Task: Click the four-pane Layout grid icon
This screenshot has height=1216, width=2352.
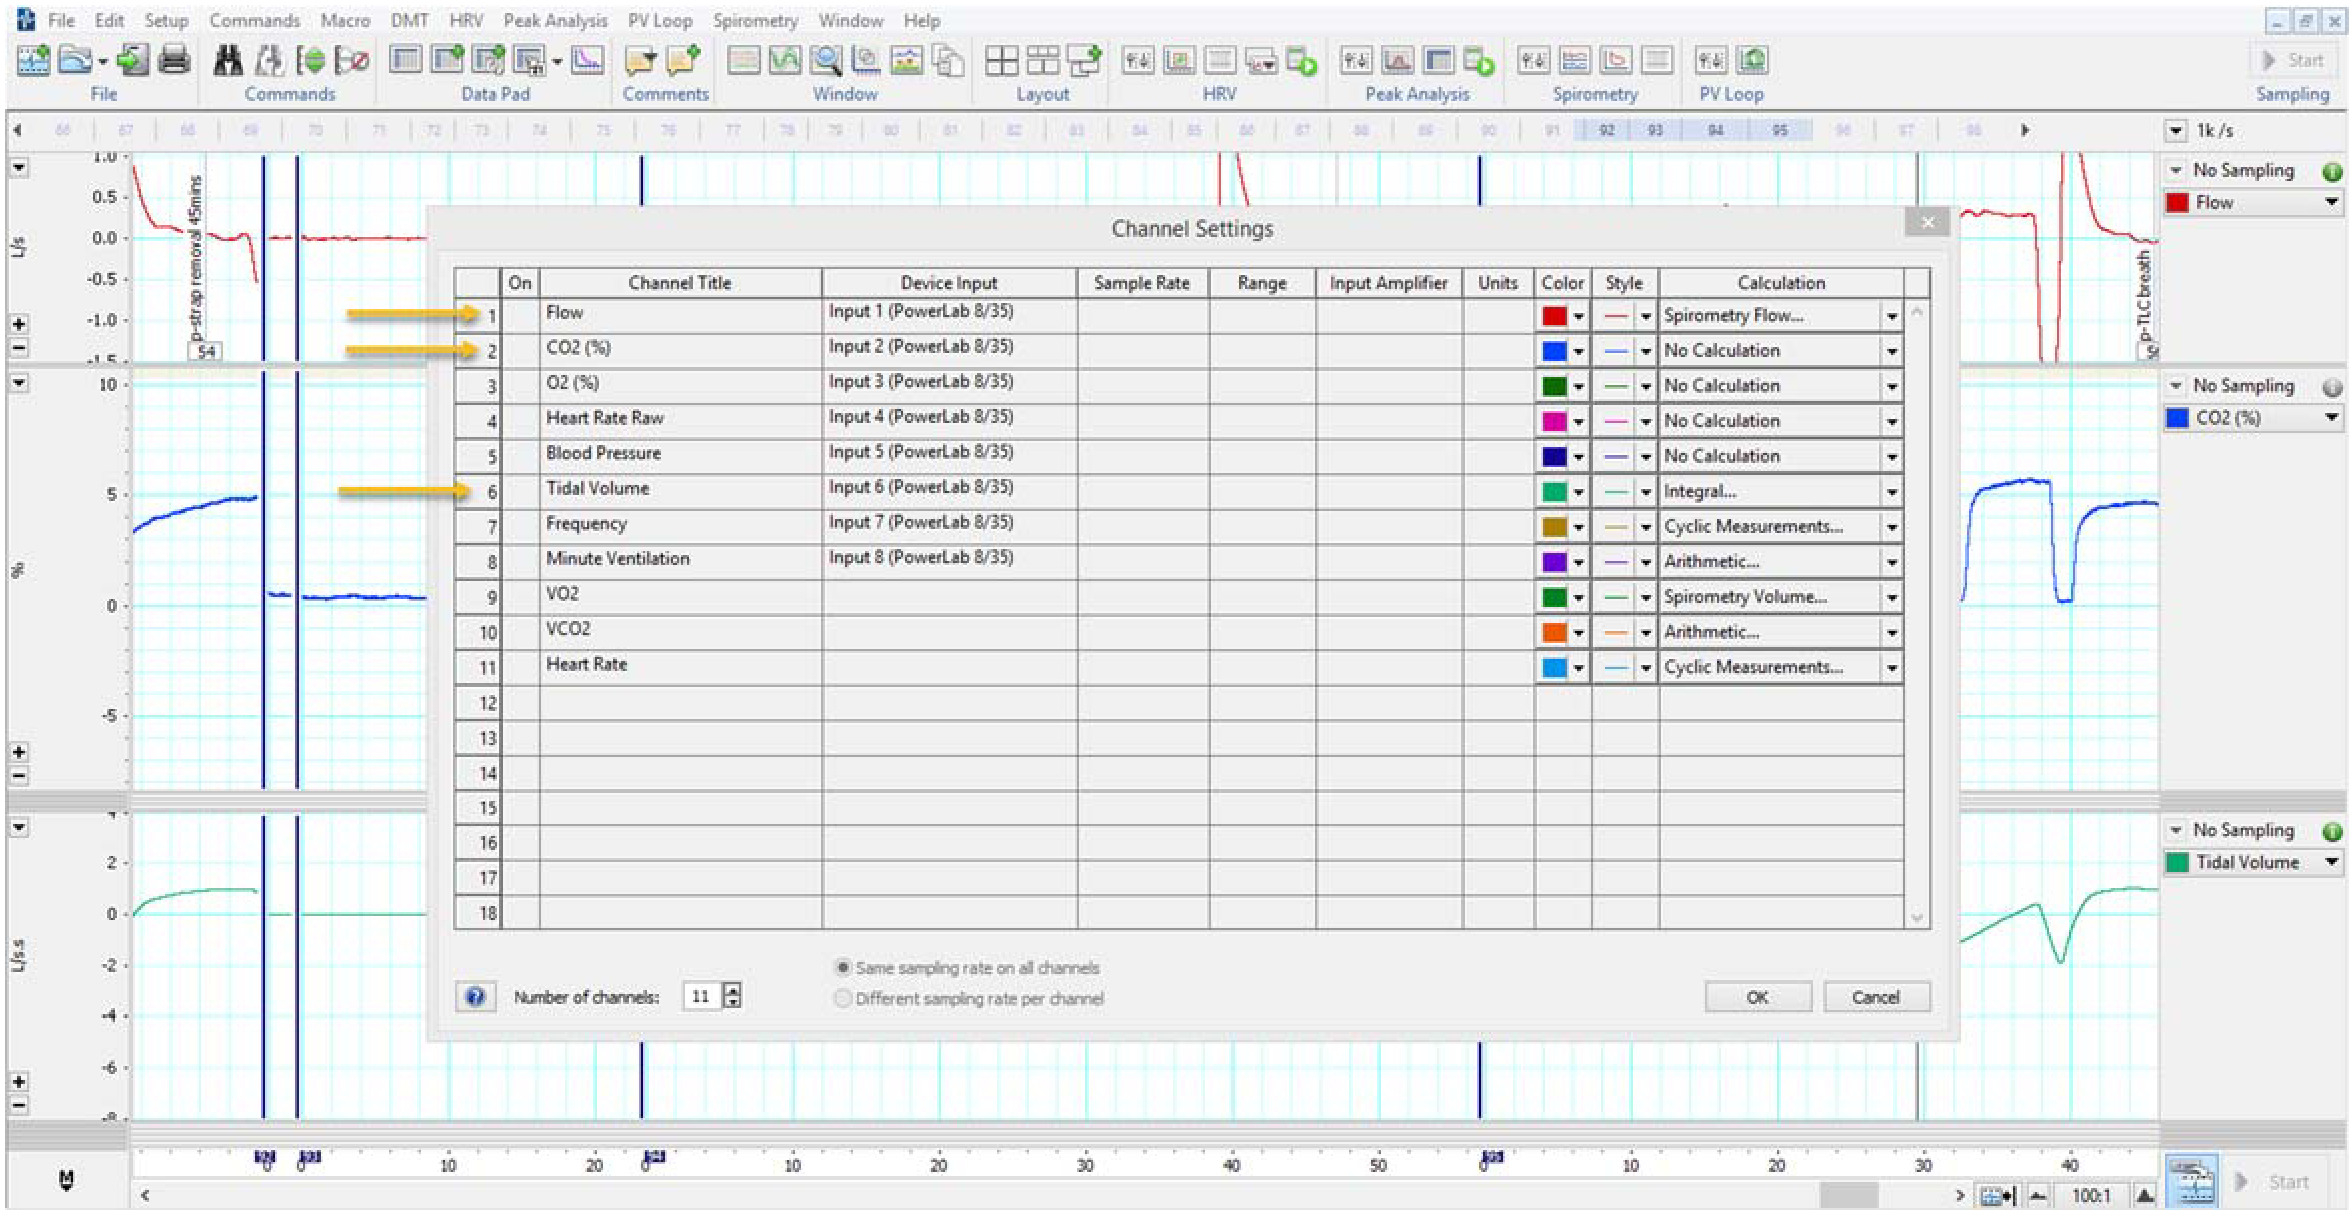Action: (1001, 61)
